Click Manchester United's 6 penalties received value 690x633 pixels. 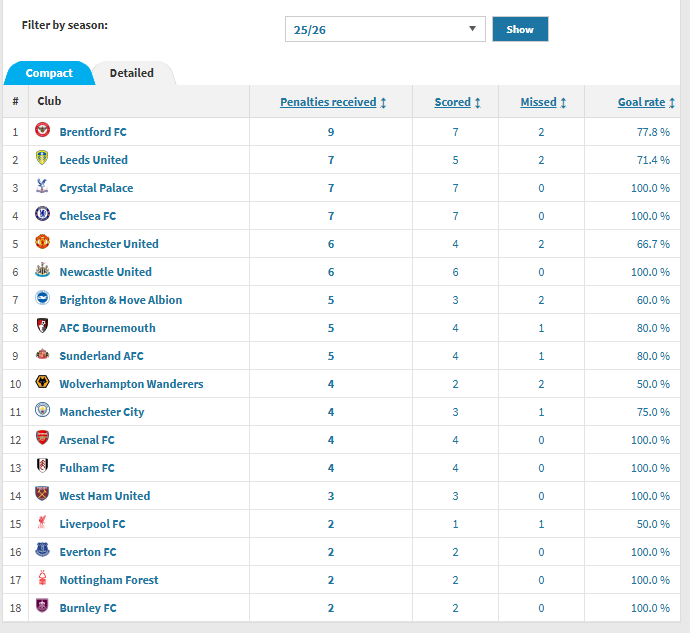[331, 244]
